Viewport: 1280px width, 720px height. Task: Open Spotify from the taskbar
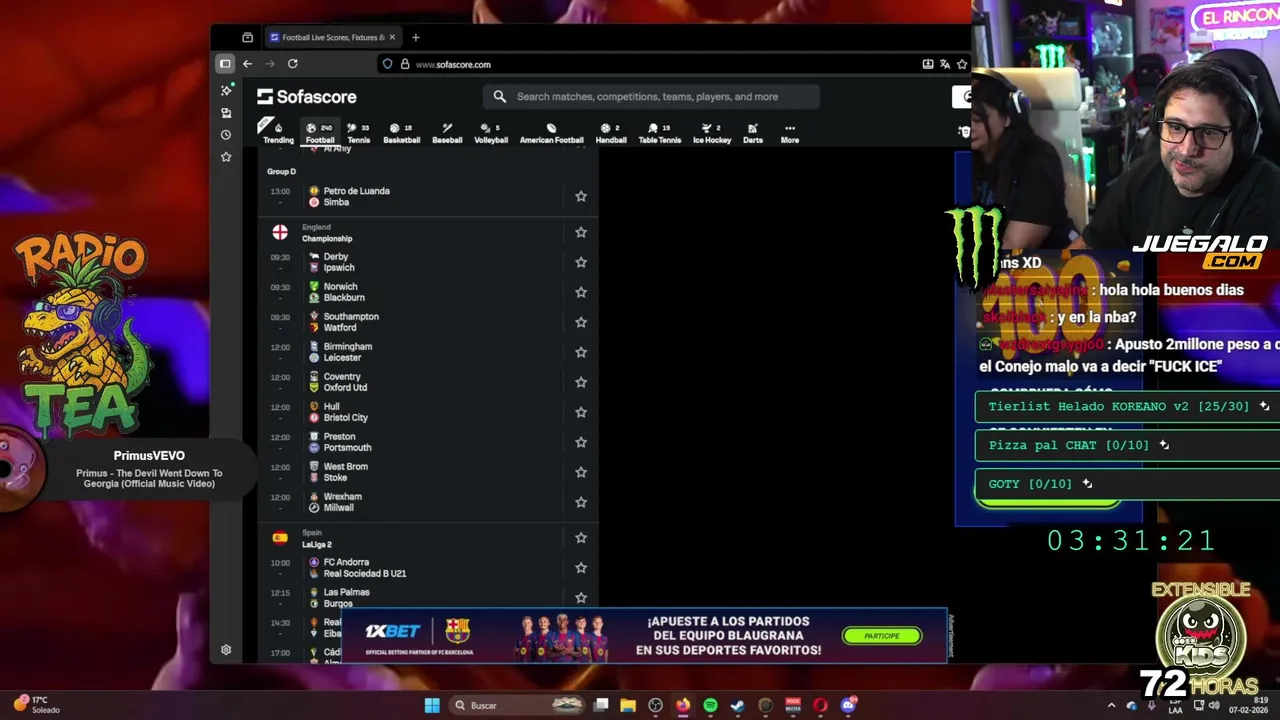point(710,705)
